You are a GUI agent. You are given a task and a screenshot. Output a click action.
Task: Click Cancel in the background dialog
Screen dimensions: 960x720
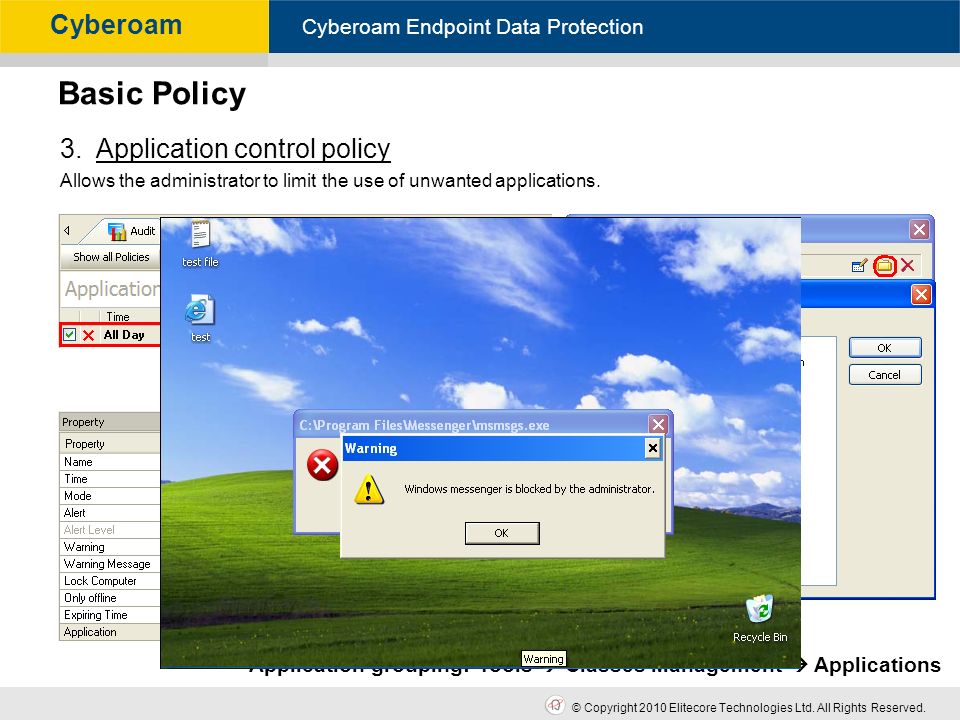point(885,375)
